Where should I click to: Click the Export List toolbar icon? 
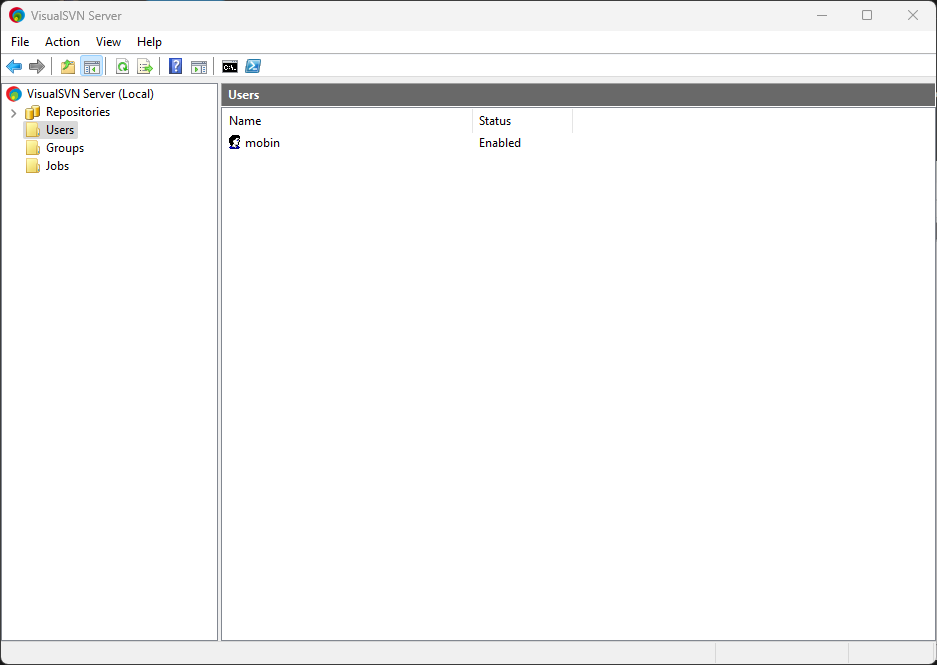(145, 67)
